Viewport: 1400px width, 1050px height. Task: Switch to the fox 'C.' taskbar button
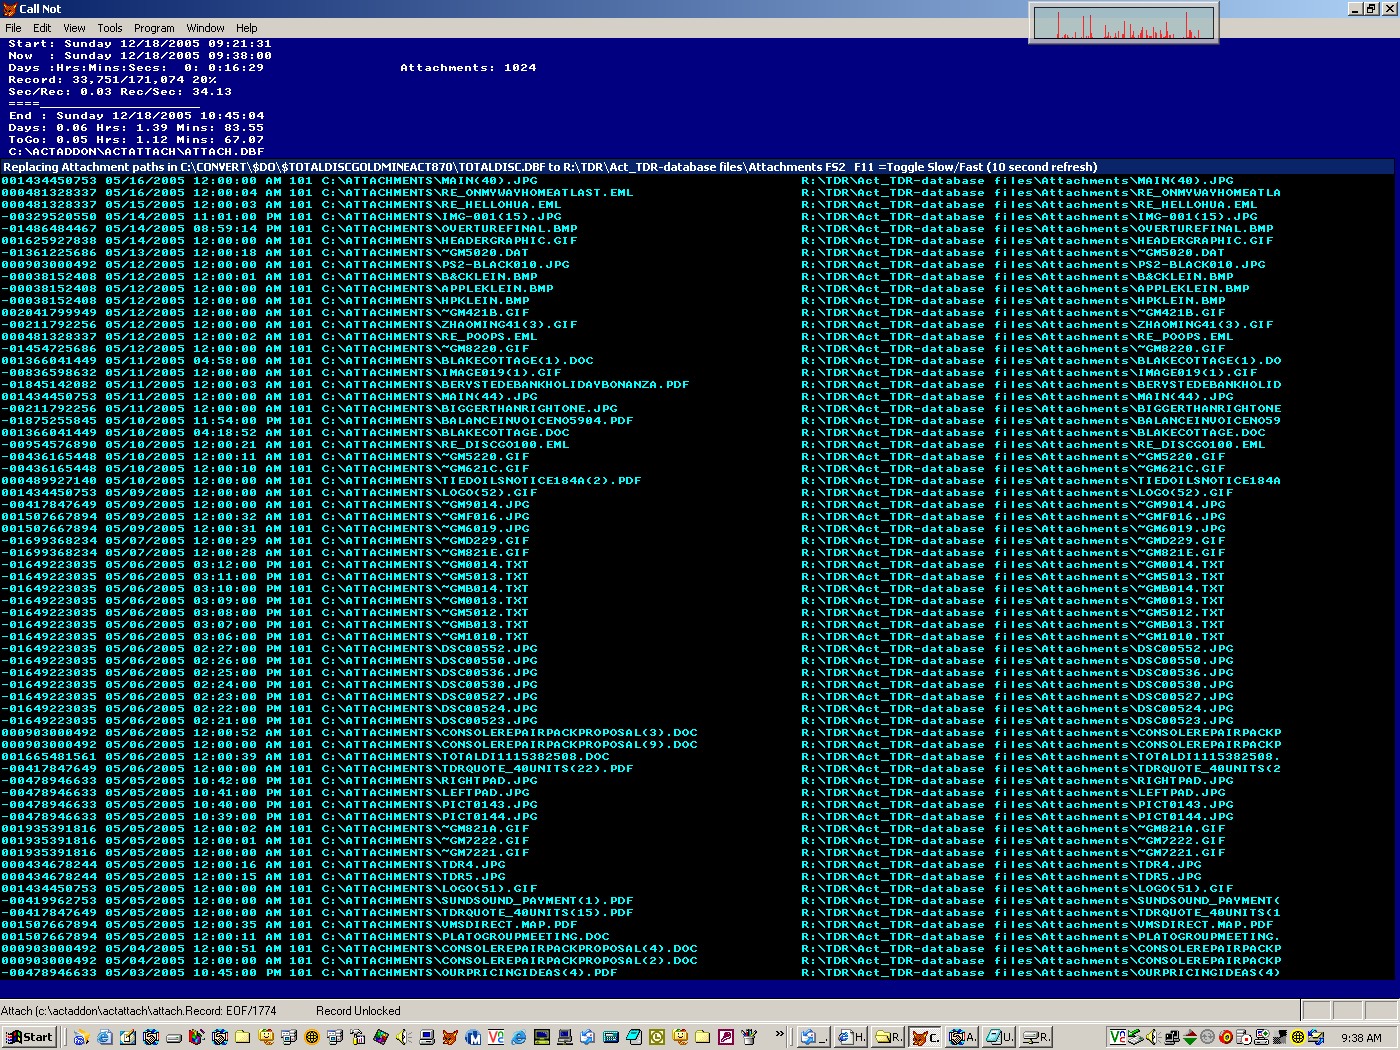click(926, 1038)
